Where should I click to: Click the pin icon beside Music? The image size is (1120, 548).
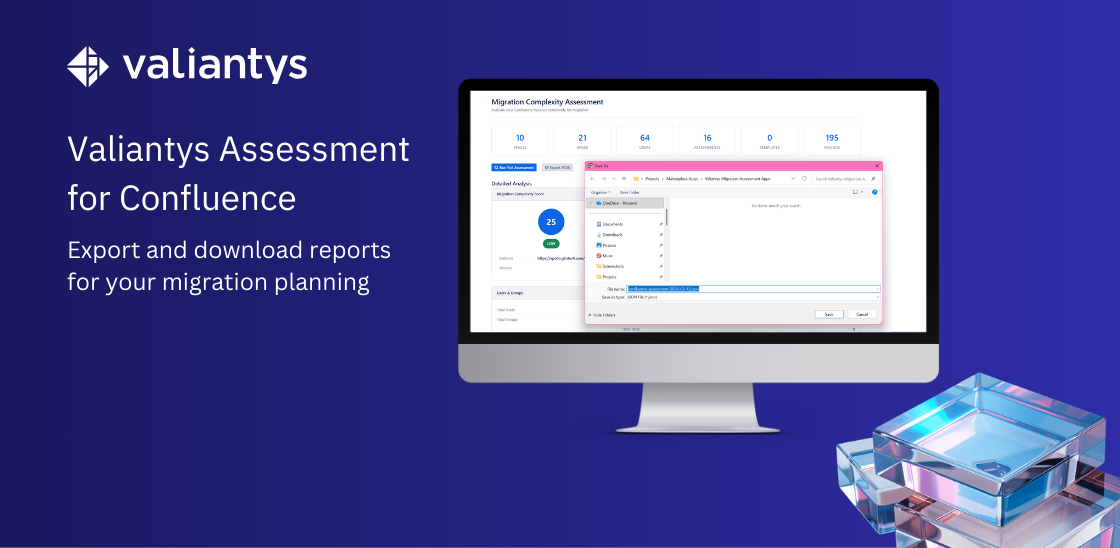tap(661, 256)
